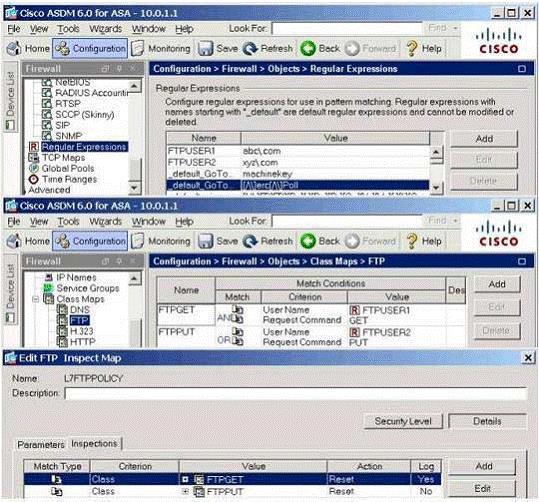Viewport: 539px width, 502px height.
Task: Open the Help menu in the second ASDM window
Action: pos(184,221)
